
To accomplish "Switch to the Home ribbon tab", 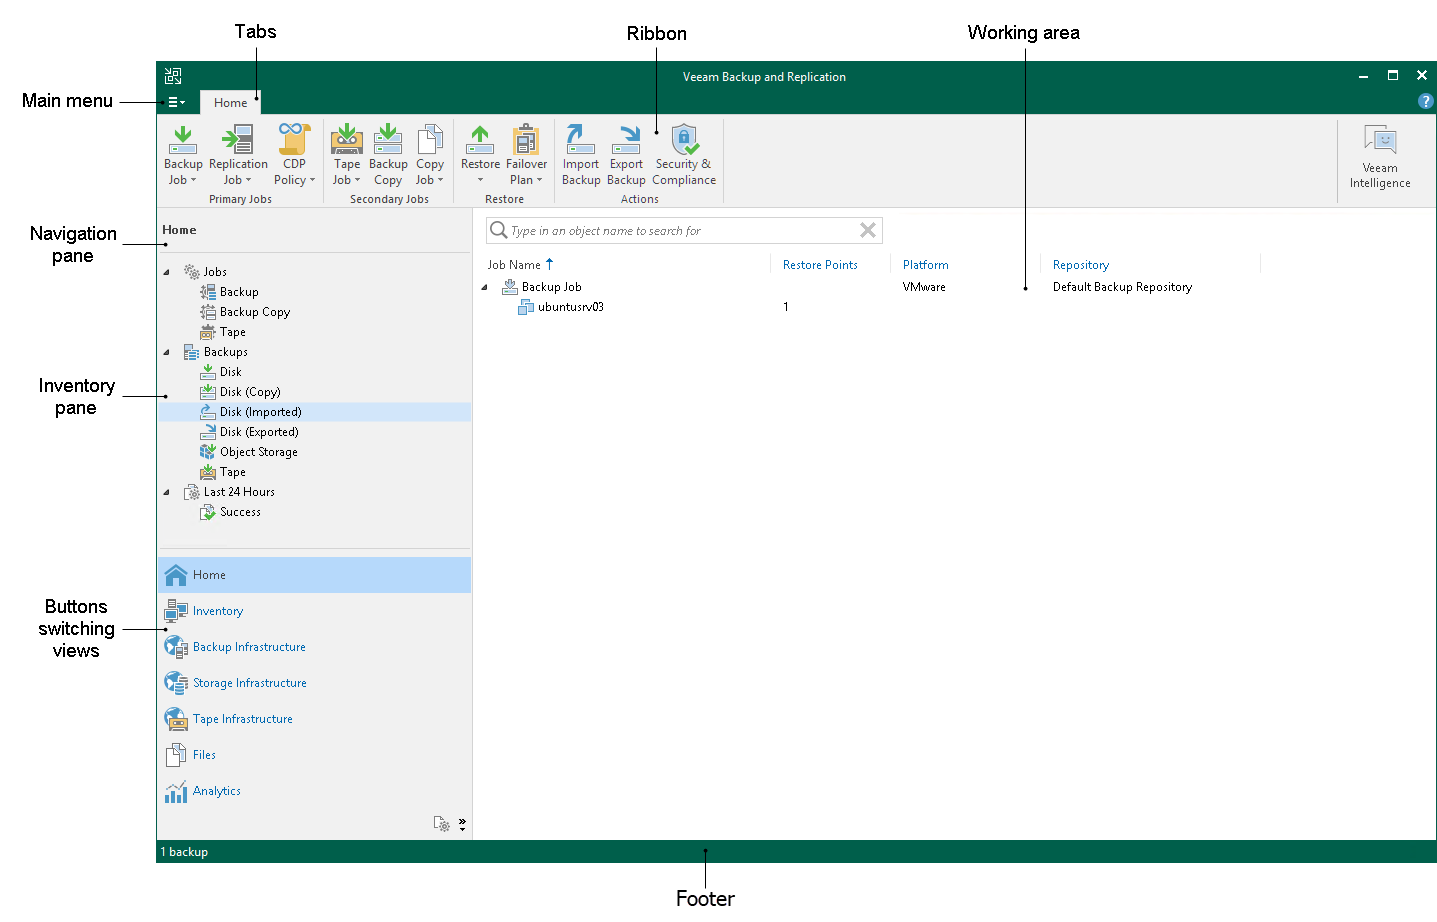I will (230, 102).
